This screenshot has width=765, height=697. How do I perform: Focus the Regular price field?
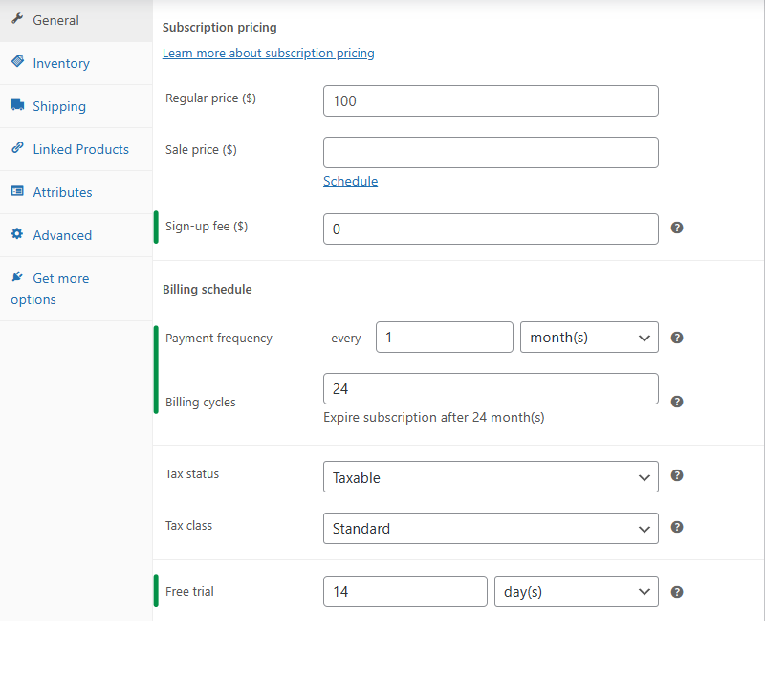point(491,101)
